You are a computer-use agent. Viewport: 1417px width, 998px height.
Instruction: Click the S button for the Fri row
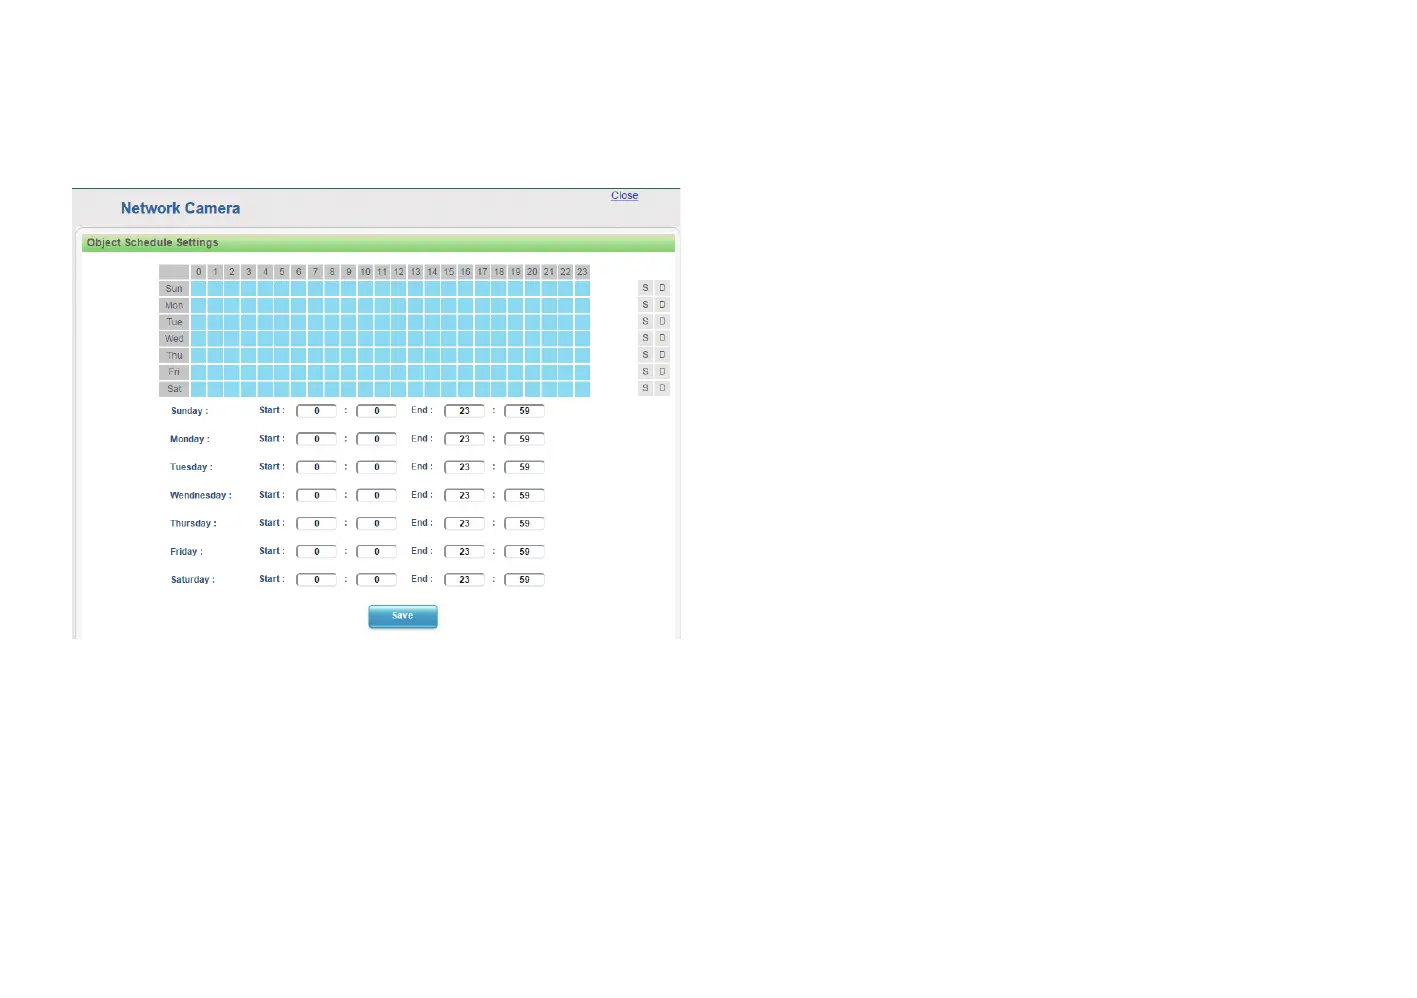645,371
